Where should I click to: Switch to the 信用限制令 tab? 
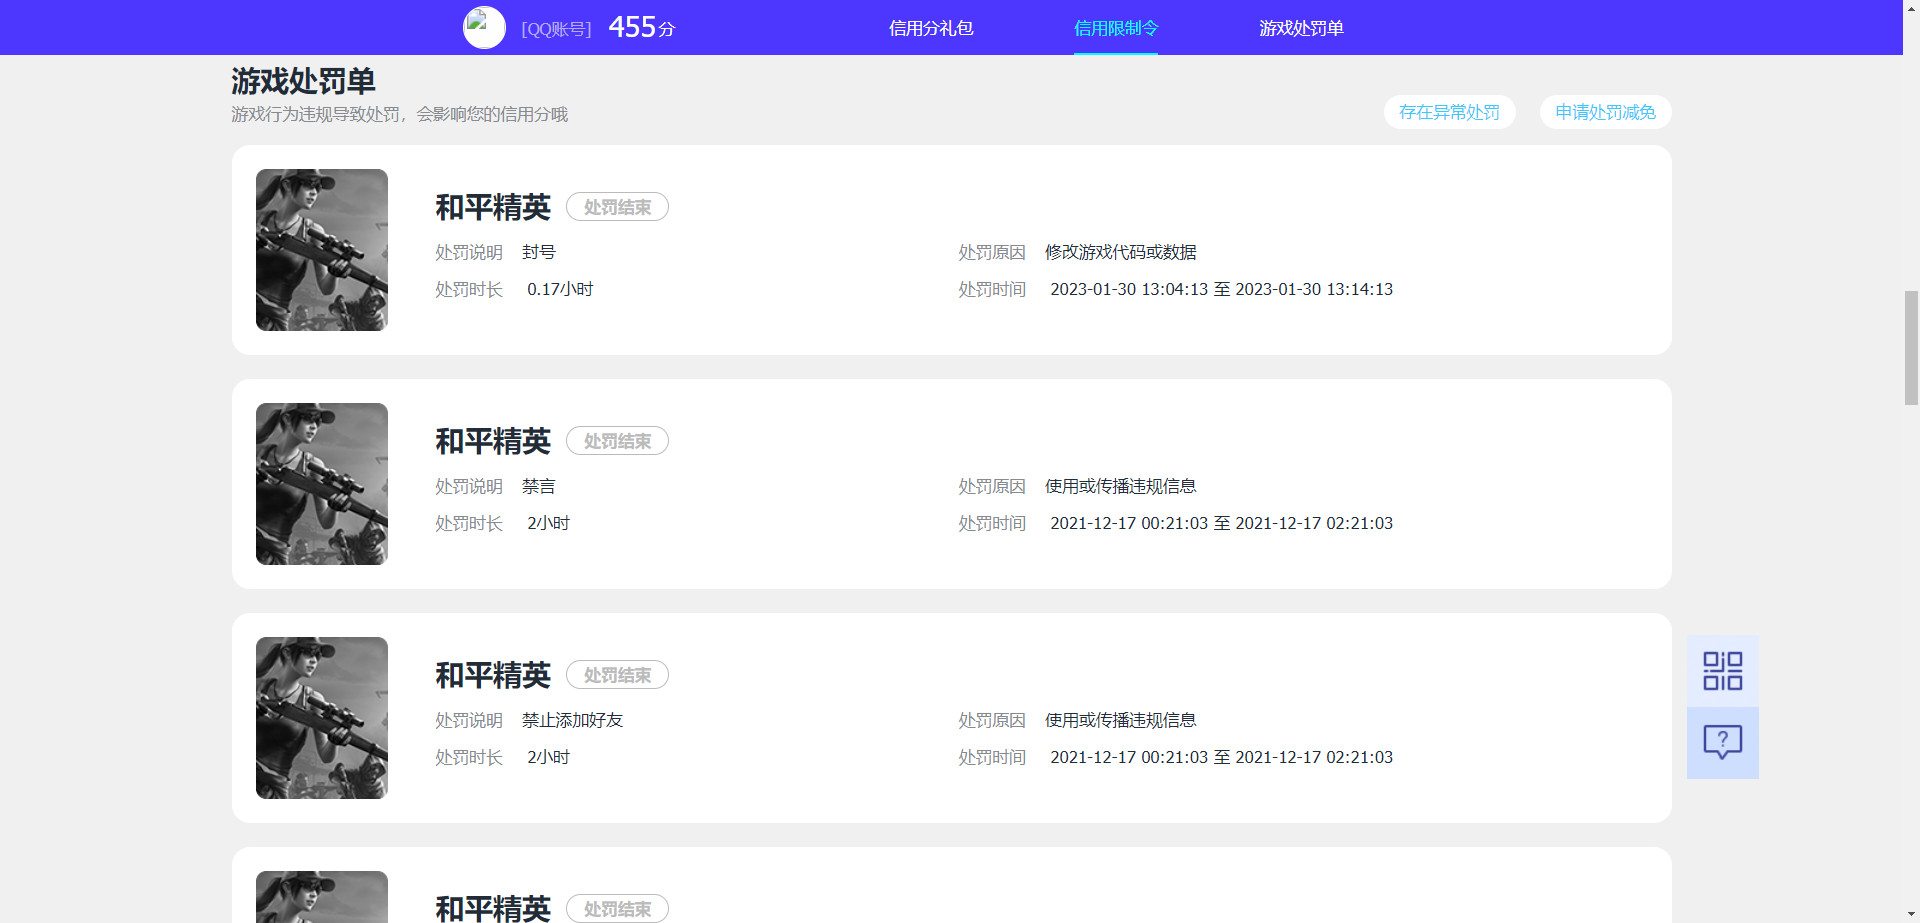pyautogui.click(x=1116, y=28)
